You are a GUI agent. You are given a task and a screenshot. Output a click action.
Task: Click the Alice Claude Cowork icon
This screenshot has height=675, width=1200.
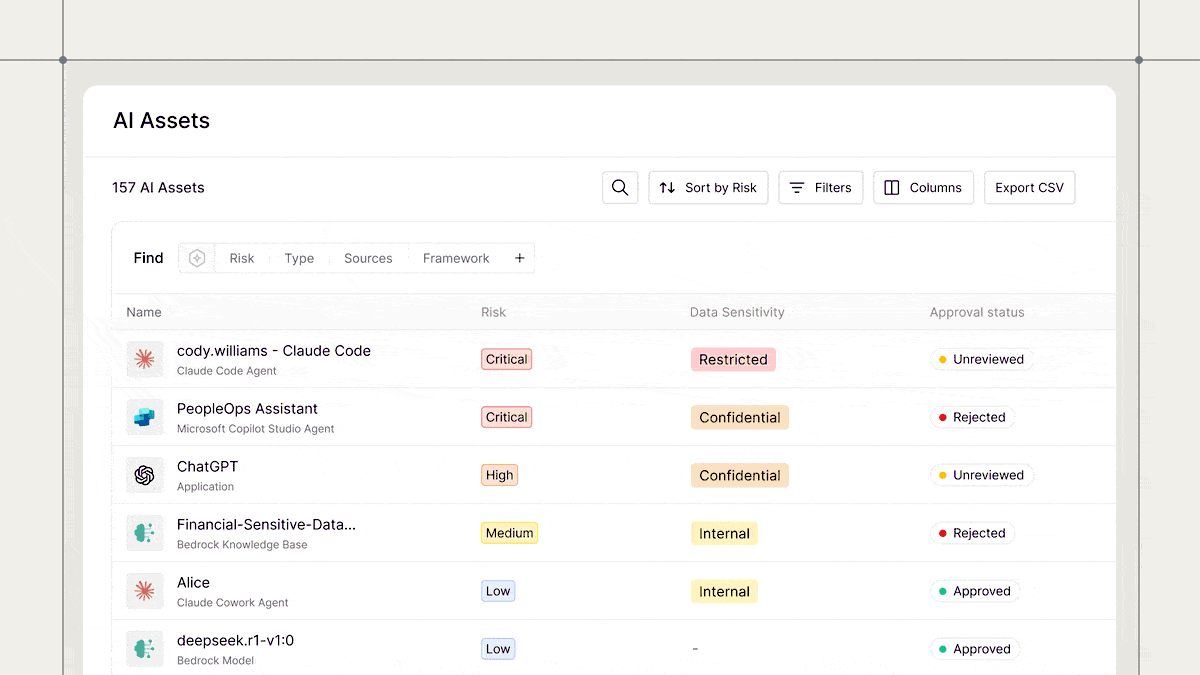(x=145, y=591)
